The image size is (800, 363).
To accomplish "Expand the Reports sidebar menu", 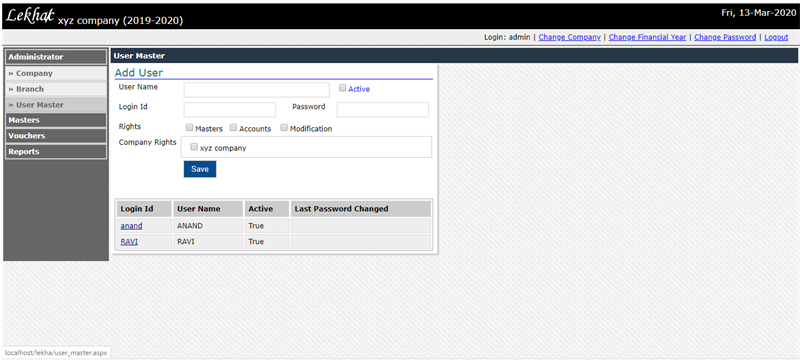I will coord(56,152).
